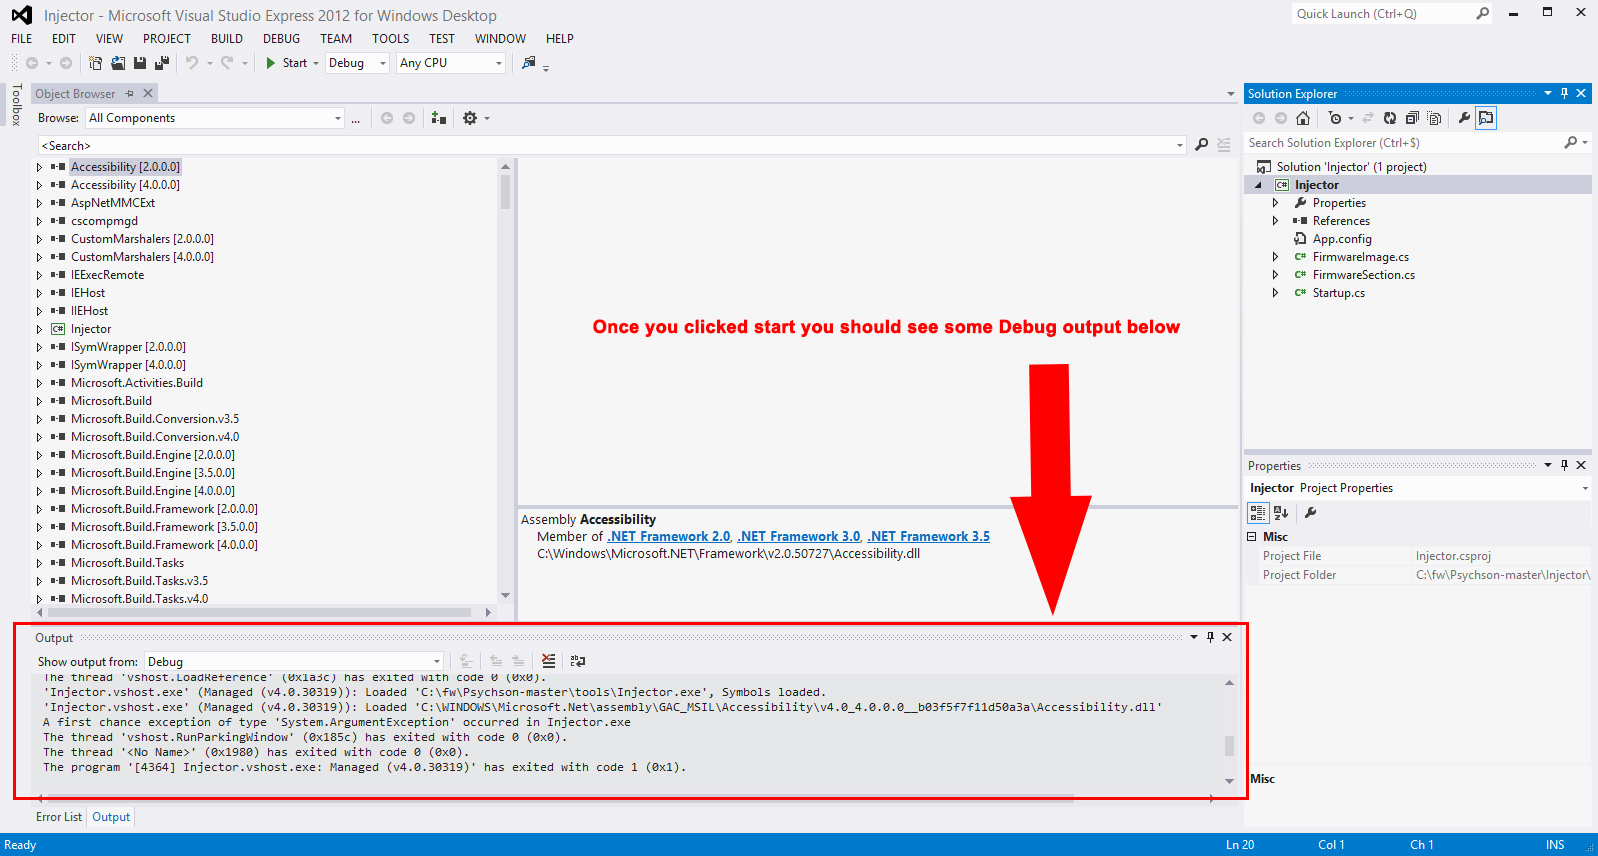
Task: Select IEExecRemote in the assembly list
Action: point(107,275)
